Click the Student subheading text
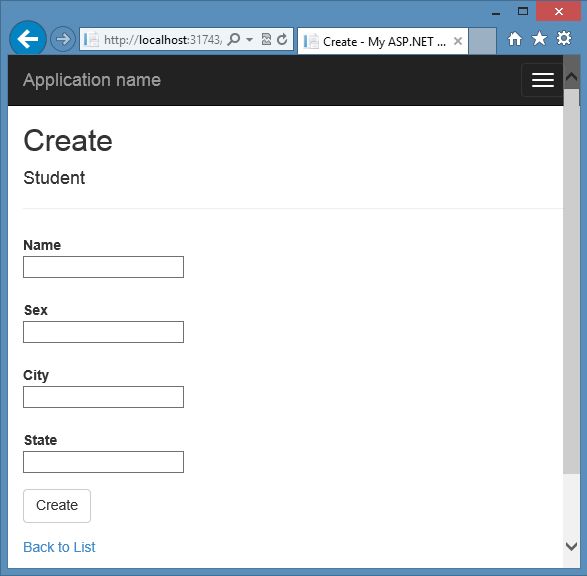The image size is (587, 576). pos(54,178)
